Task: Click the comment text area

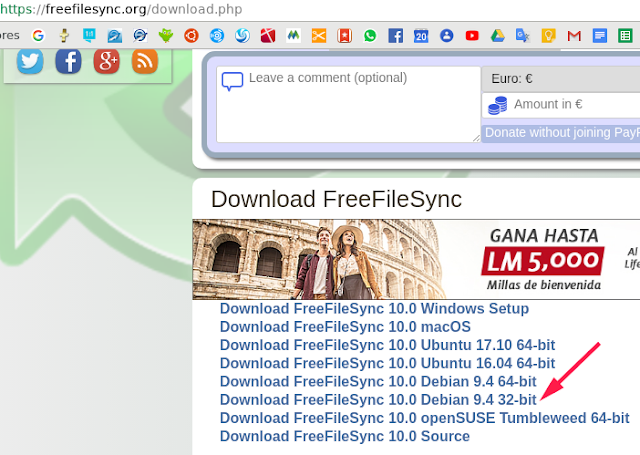Action: [349, 104]
